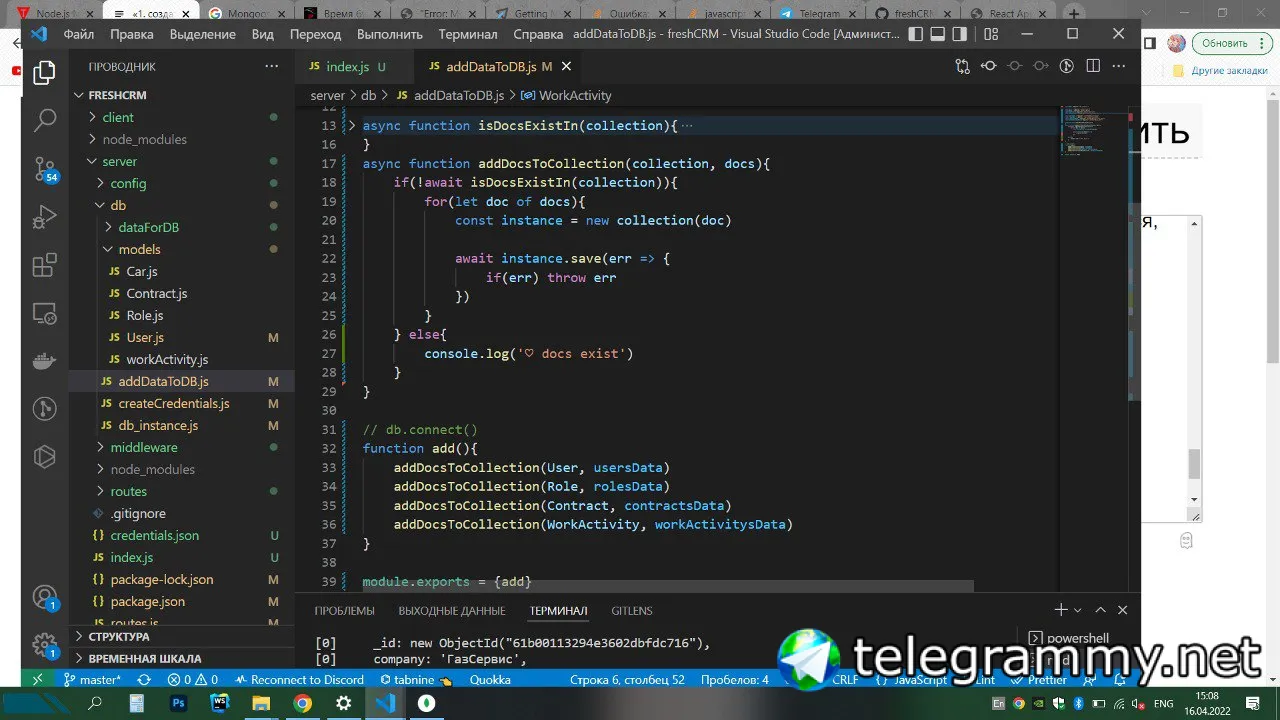Image resolution: width=1280 pixels, height=720 pixels.
Task: Click master* branch in status bar
Action: pyautogui.click(x=92, y=680)
